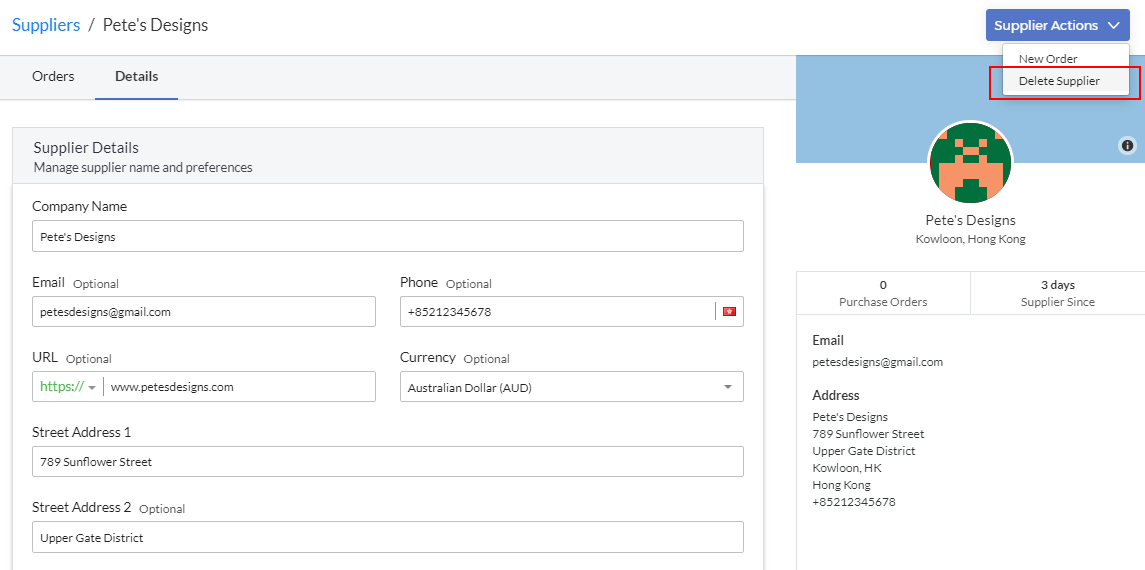Open the https:// protocol dropdown
The image size is (1145, 570).
click(x=68, y=387)
